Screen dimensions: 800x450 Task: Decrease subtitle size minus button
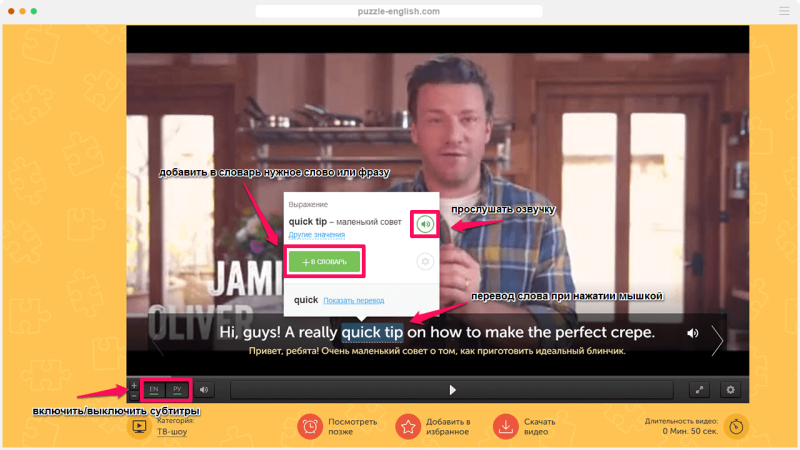134,395
